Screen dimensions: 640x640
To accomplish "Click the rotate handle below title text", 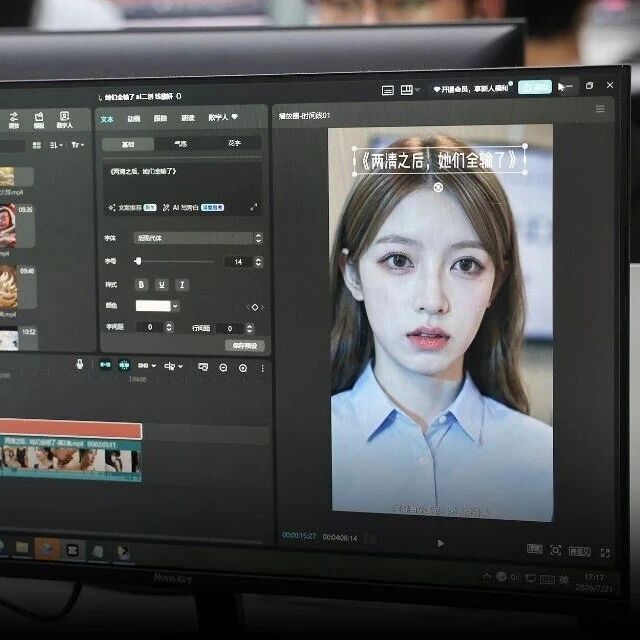I will click(x=438, y=187).
